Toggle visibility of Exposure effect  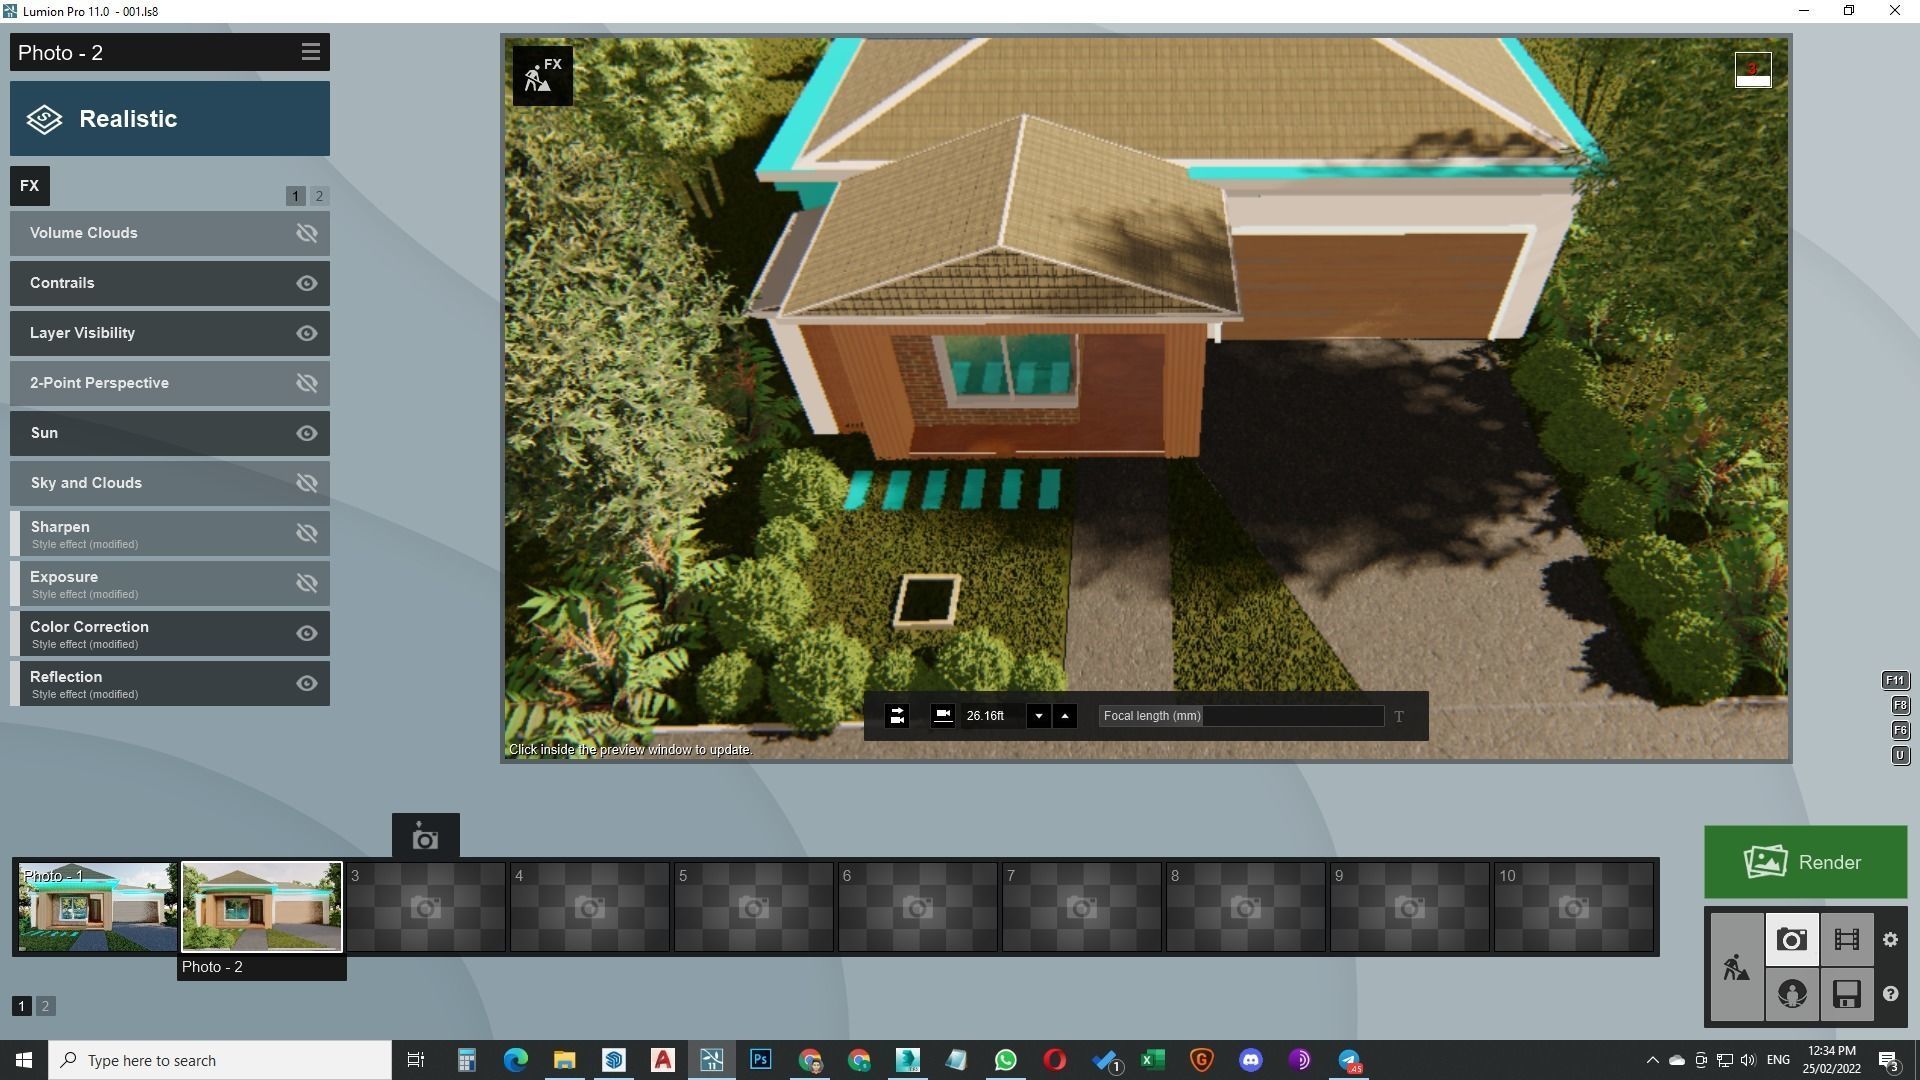(307, 583)
